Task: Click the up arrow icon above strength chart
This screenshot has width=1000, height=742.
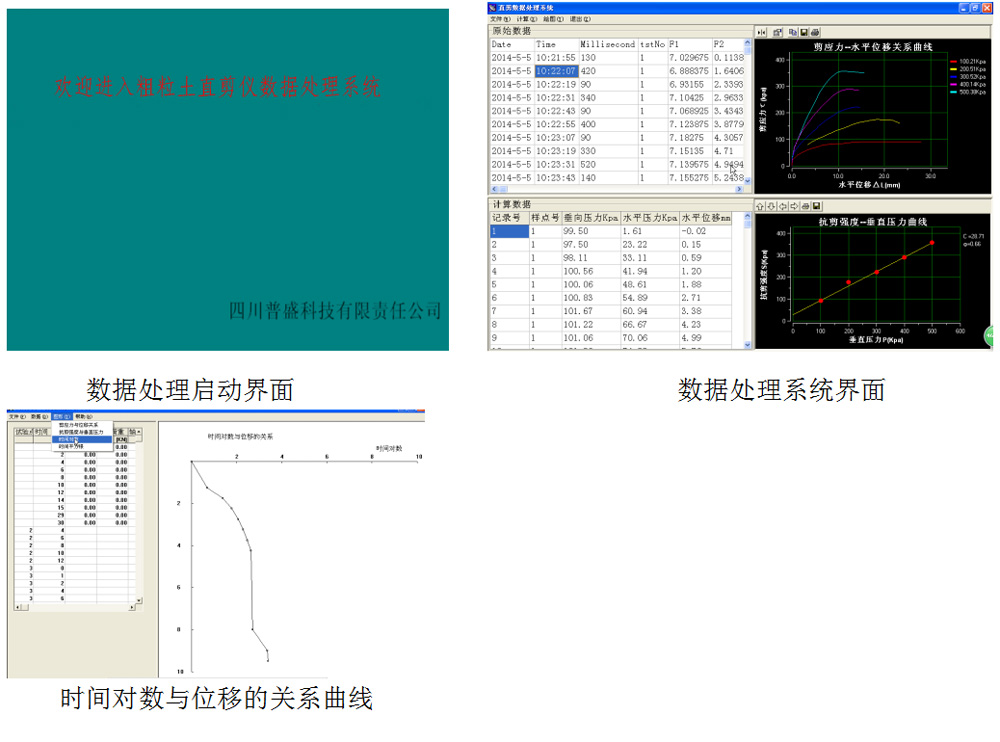Action: pyautogui.click(x=760, y=206)
